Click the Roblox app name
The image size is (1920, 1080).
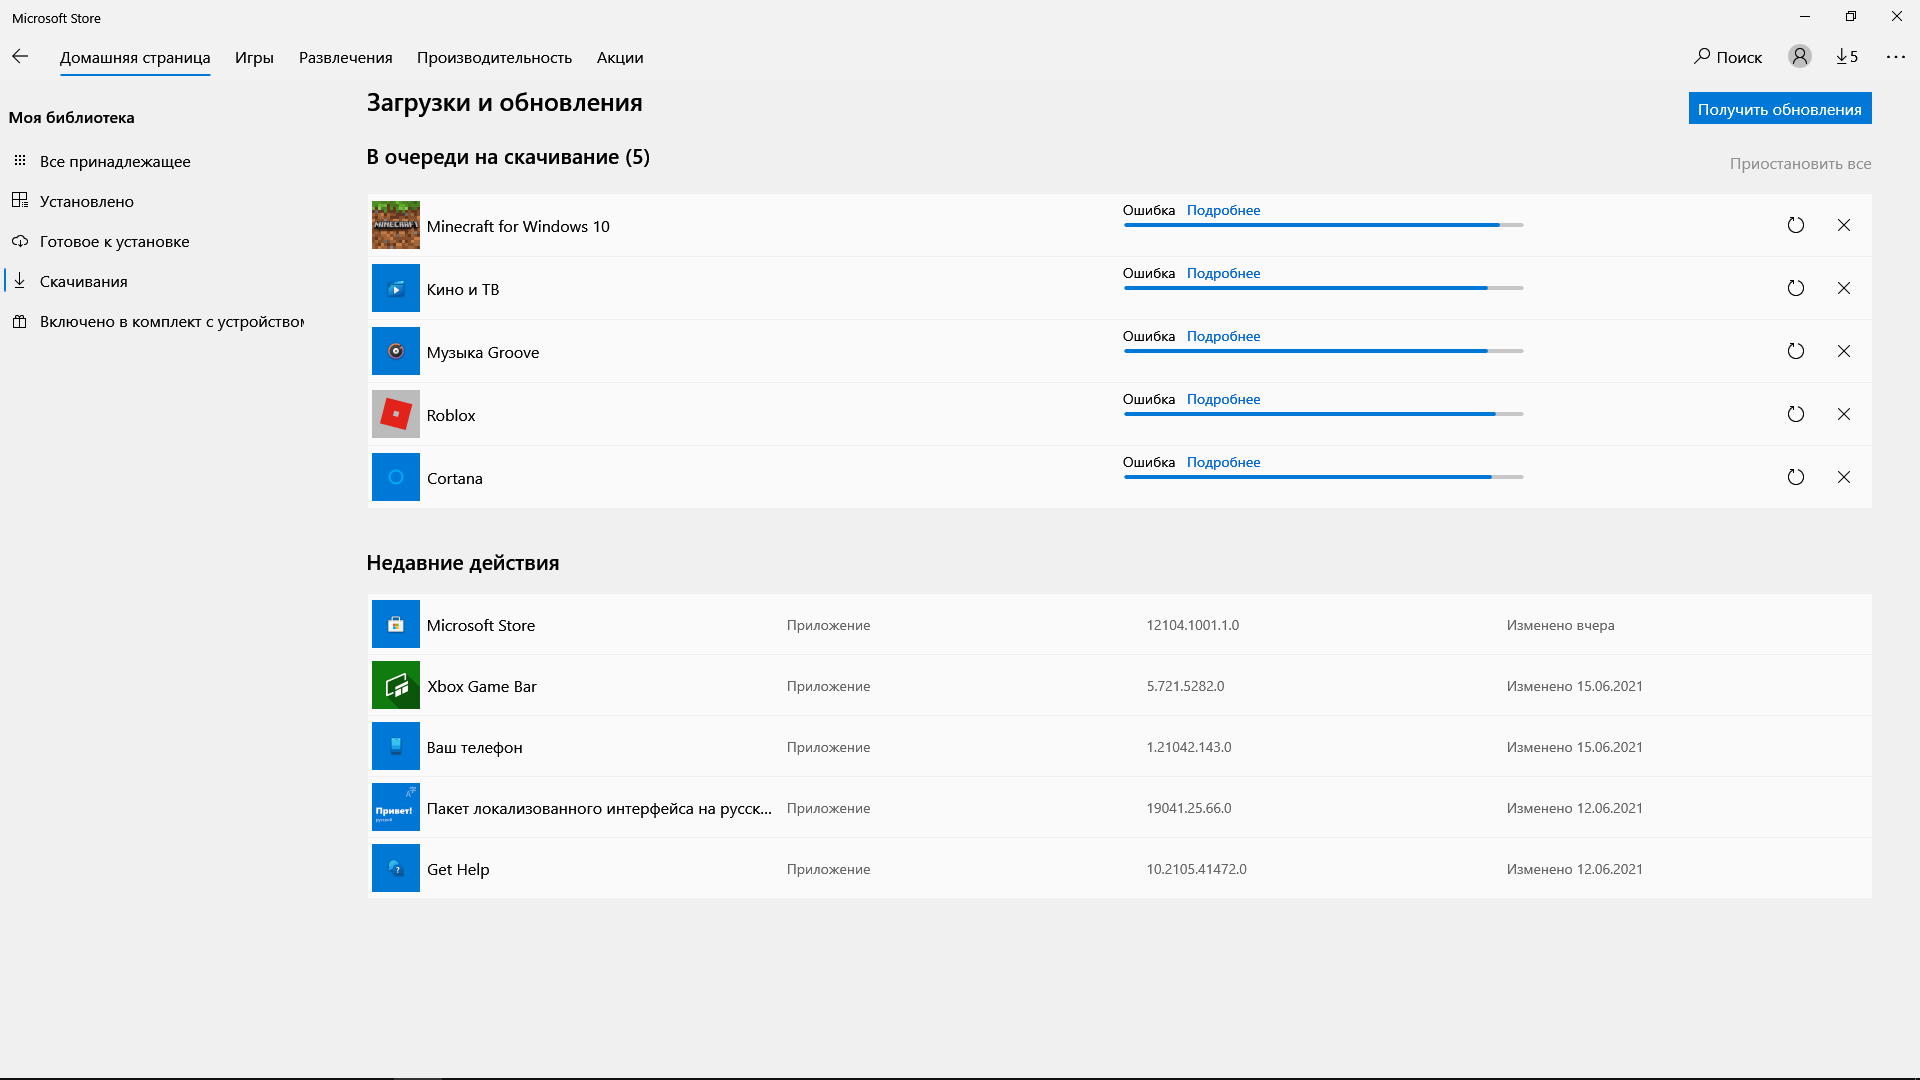(x=451, y=415)
